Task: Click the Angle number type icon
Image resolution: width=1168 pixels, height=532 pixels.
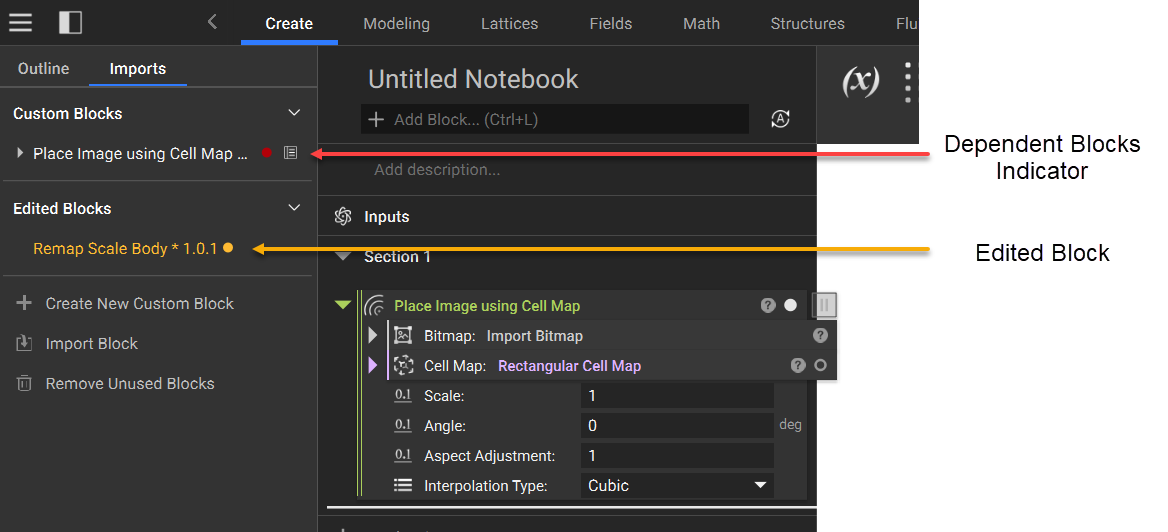Action: coord(403,425)
